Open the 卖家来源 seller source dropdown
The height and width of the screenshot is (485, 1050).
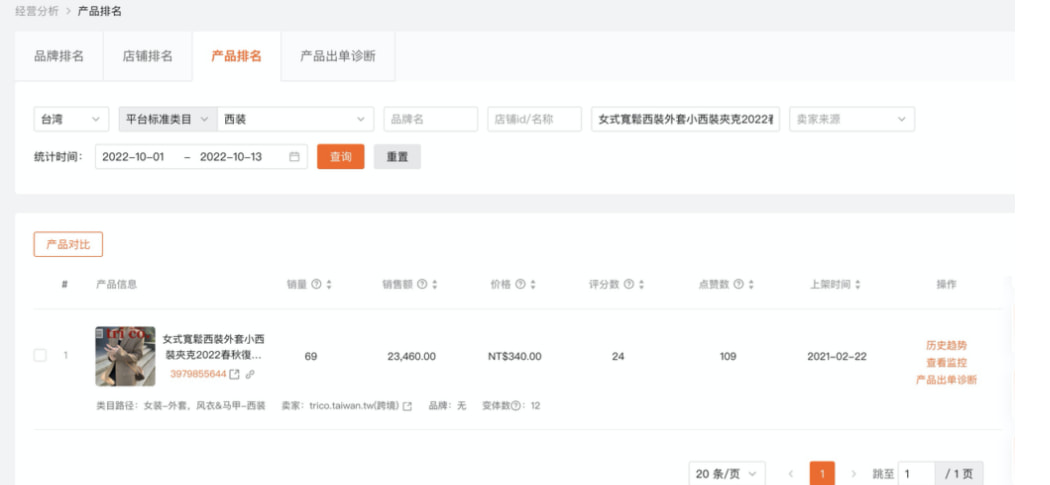pos(852,119)
